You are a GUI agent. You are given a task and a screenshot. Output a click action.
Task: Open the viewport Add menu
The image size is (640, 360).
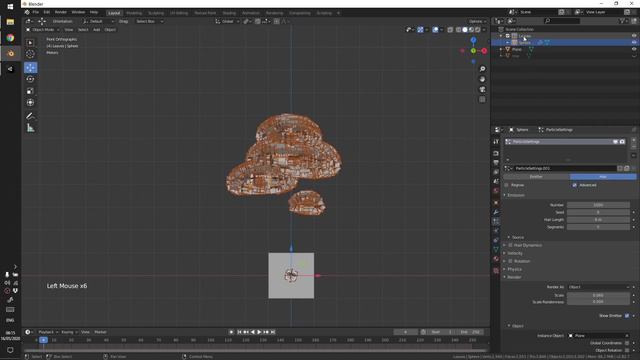click(x=96, y=30)
